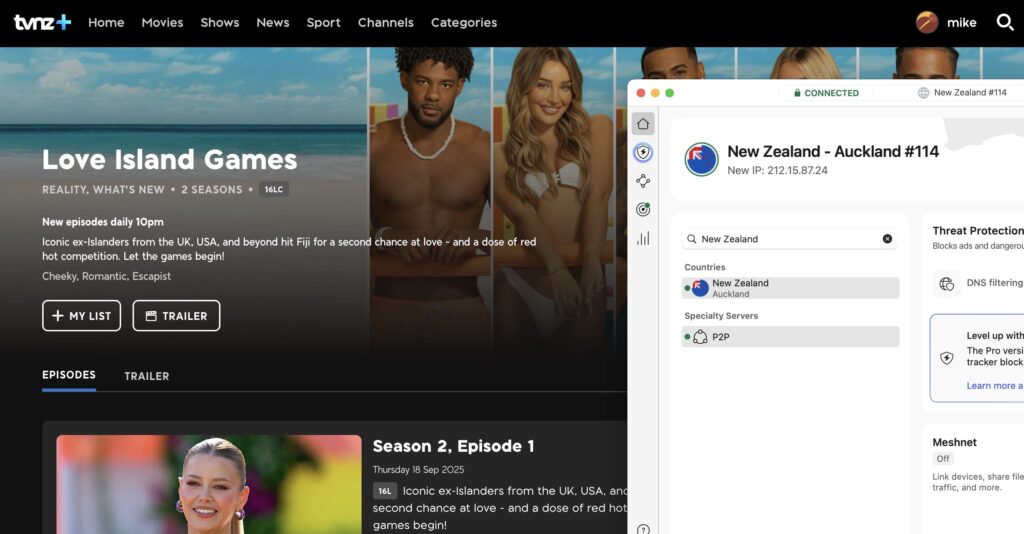
Task: Go to the VPN home icon in sidebar
Action: [x=643, y=123]
